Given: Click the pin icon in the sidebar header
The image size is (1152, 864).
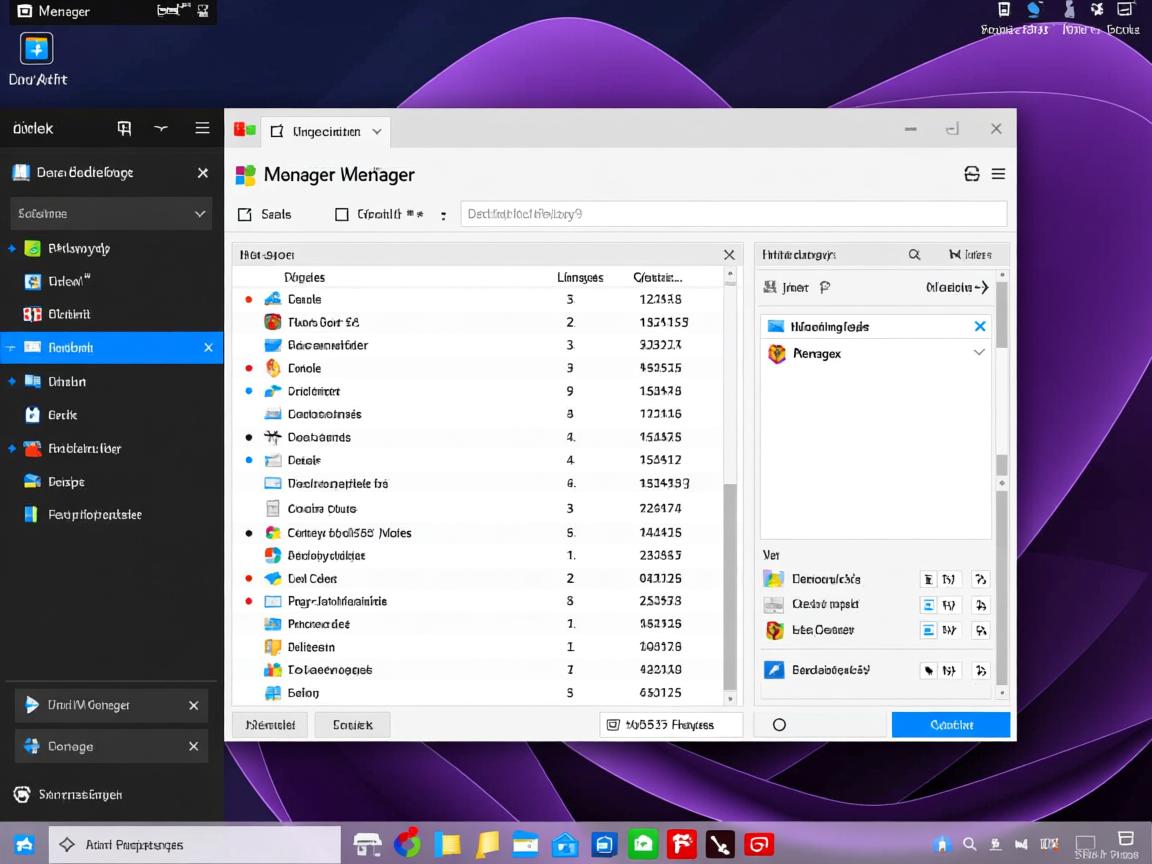Looking at the screenshot, I should [124, 128].
